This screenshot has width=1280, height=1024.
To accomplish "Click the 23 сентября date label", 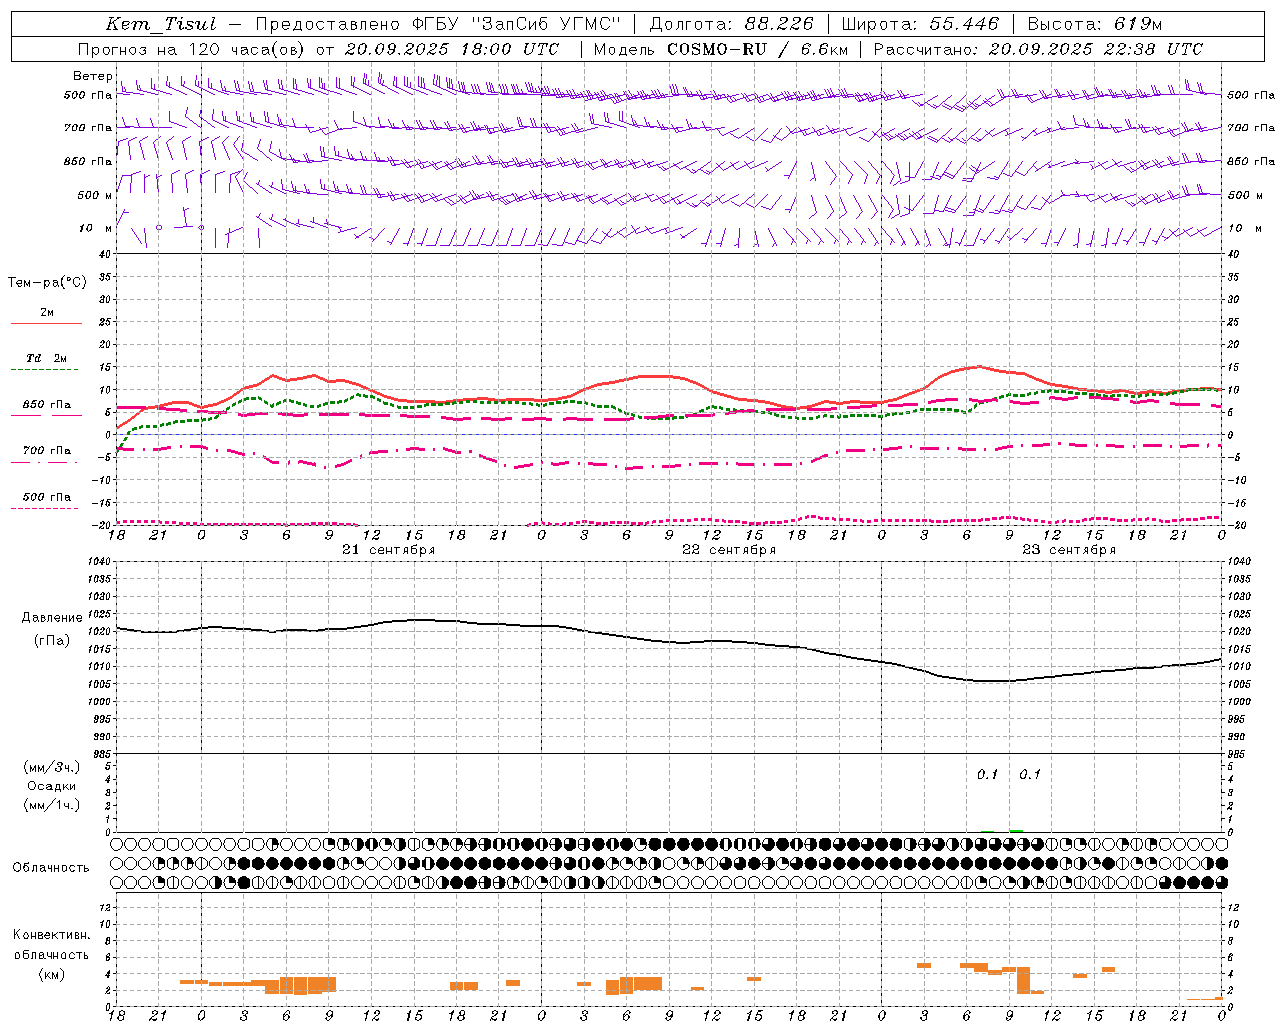I will point(1069,550).
